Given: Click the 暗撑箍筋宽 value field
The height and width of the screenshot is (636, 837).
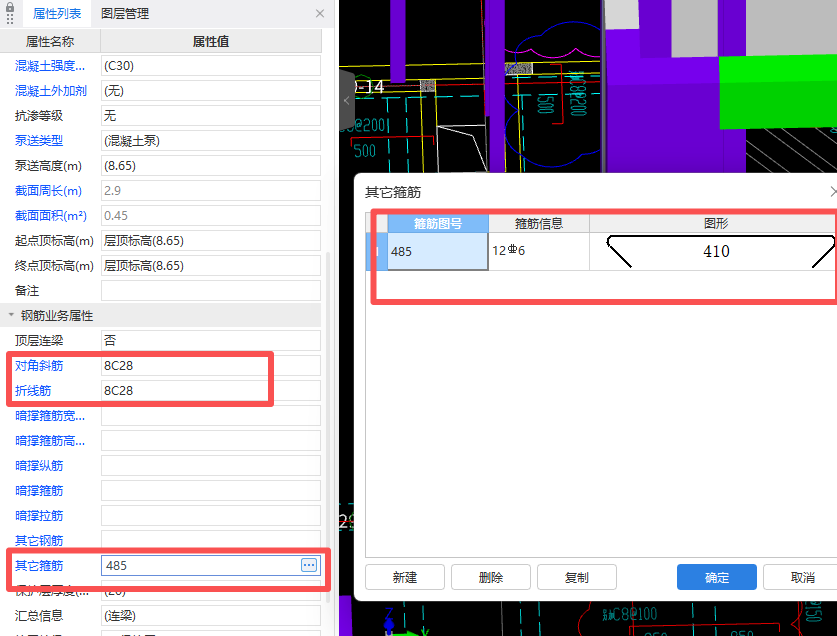Looking at the screenshot, I should pos(211,415).
